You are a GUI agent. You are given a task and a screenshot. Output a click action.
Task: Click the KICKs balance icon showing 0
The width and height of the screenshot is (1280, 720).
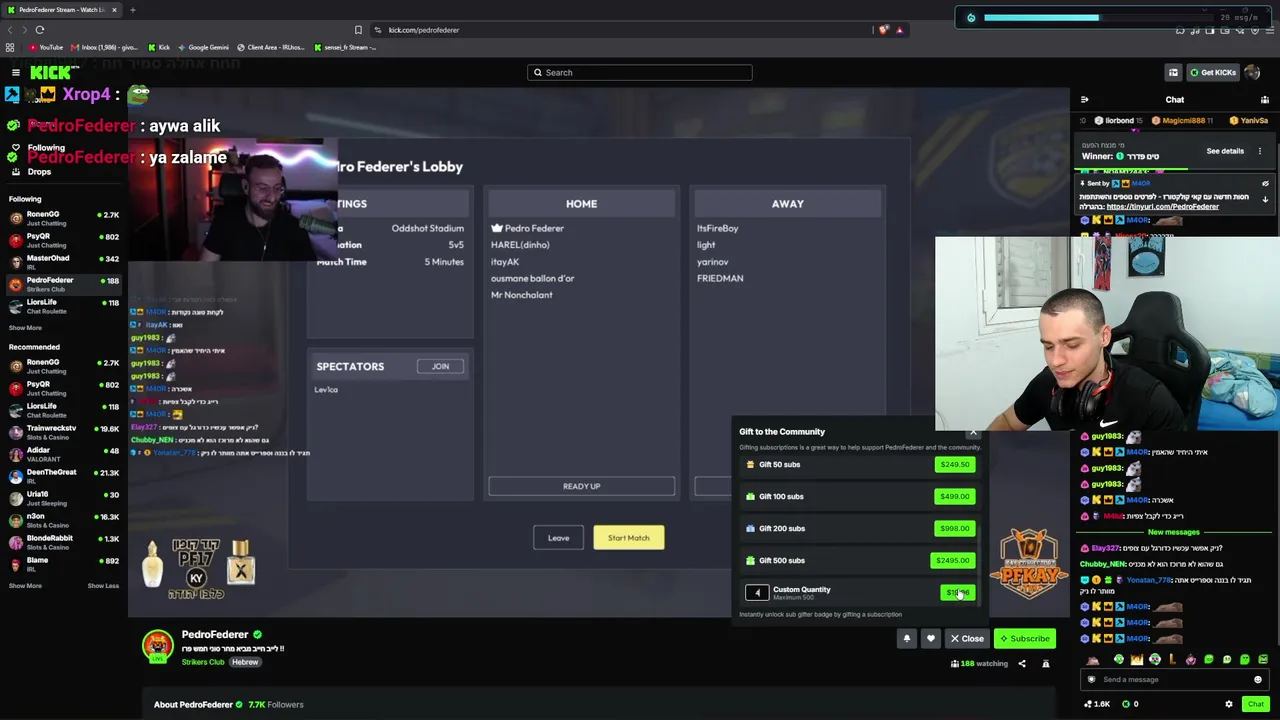coord(1131,704)
